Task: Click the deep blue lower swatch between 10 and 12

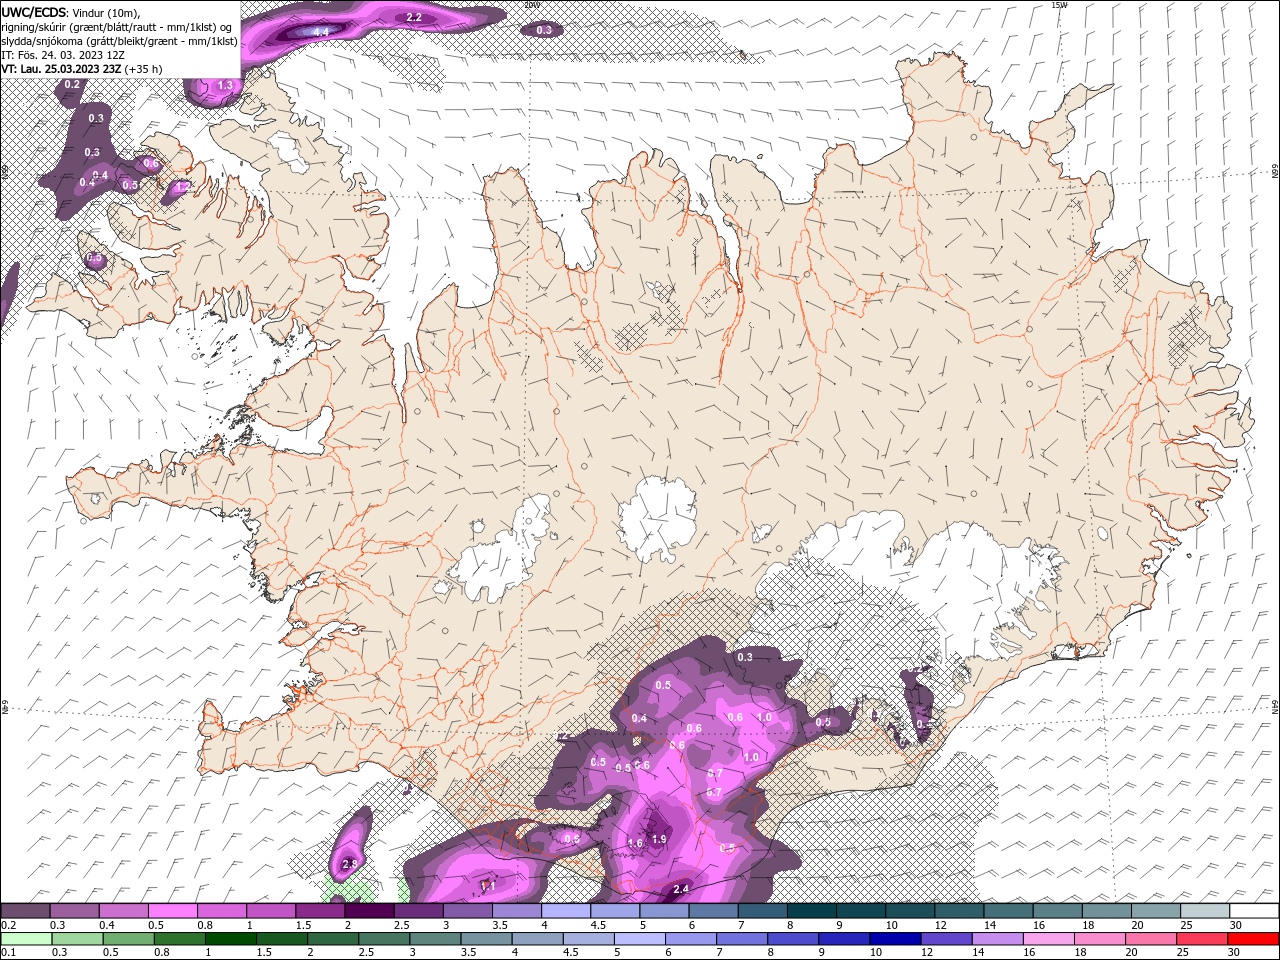Action: click(x=896, y=939)
